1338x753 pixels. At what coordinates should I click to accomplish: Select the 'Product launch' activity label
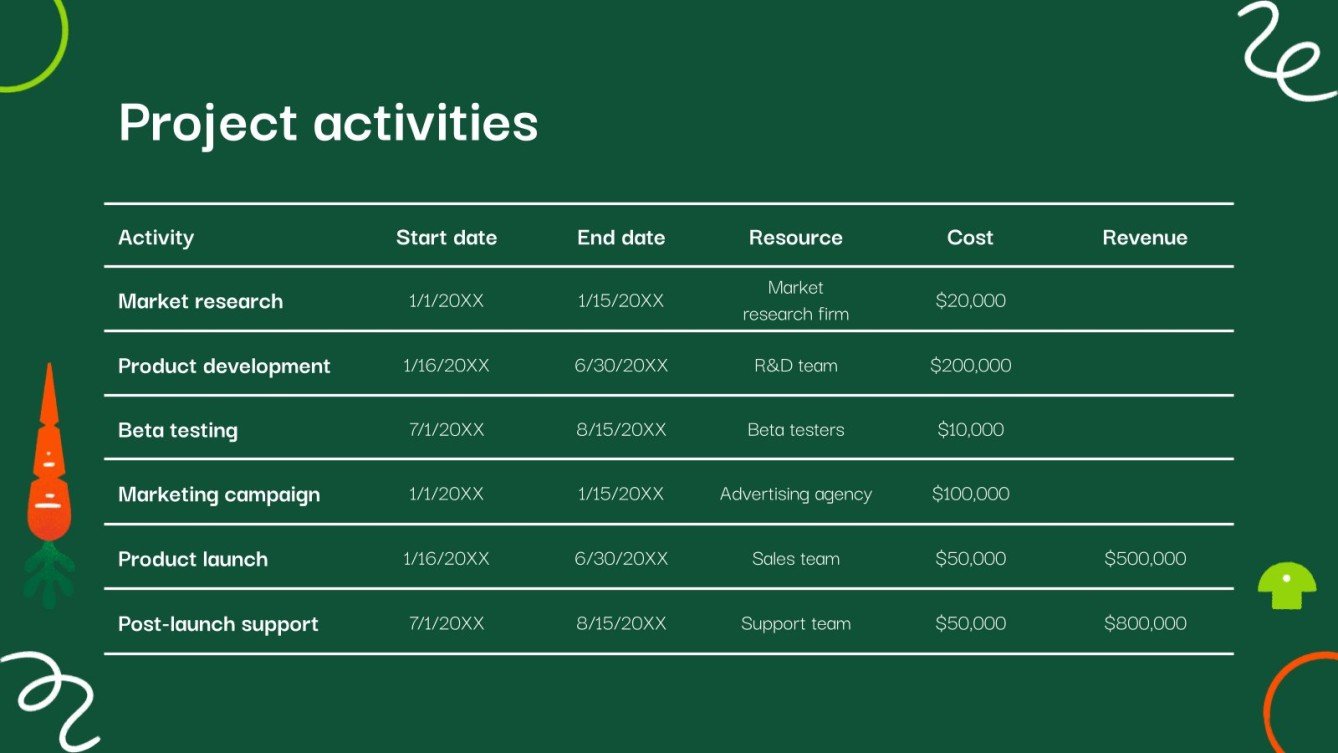[193, 559]
